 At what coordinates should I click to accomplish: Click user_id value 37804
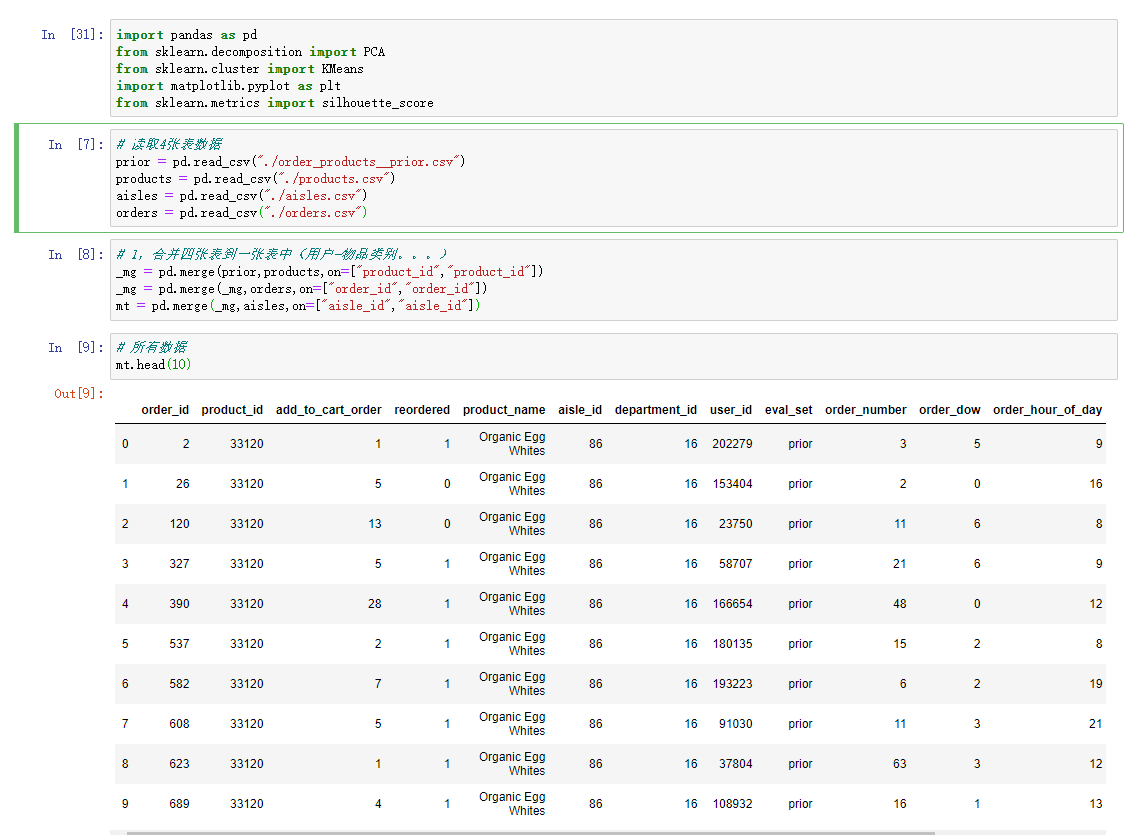pyautogui.click(x=735, y=763)
